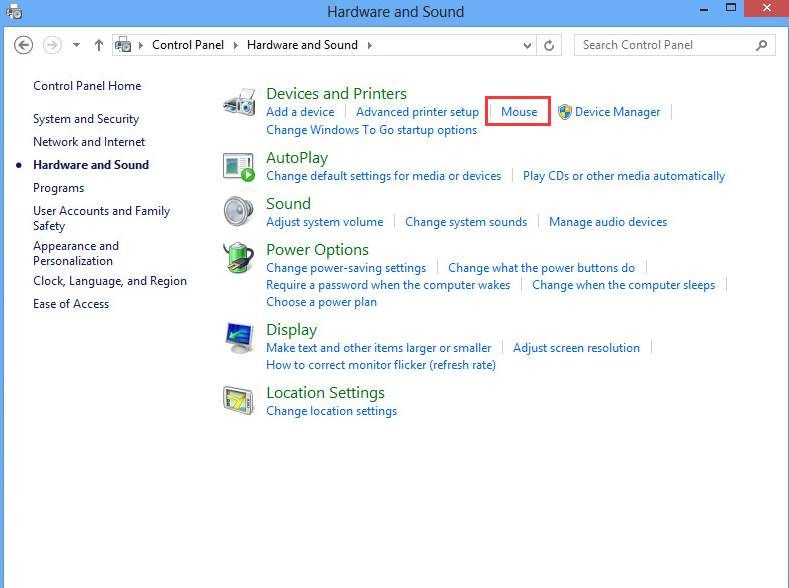Image resolution: width=789 pixels, height=588 pixels.
Task: Click the AutoPlay category icon
Action: tap(239, 167)
